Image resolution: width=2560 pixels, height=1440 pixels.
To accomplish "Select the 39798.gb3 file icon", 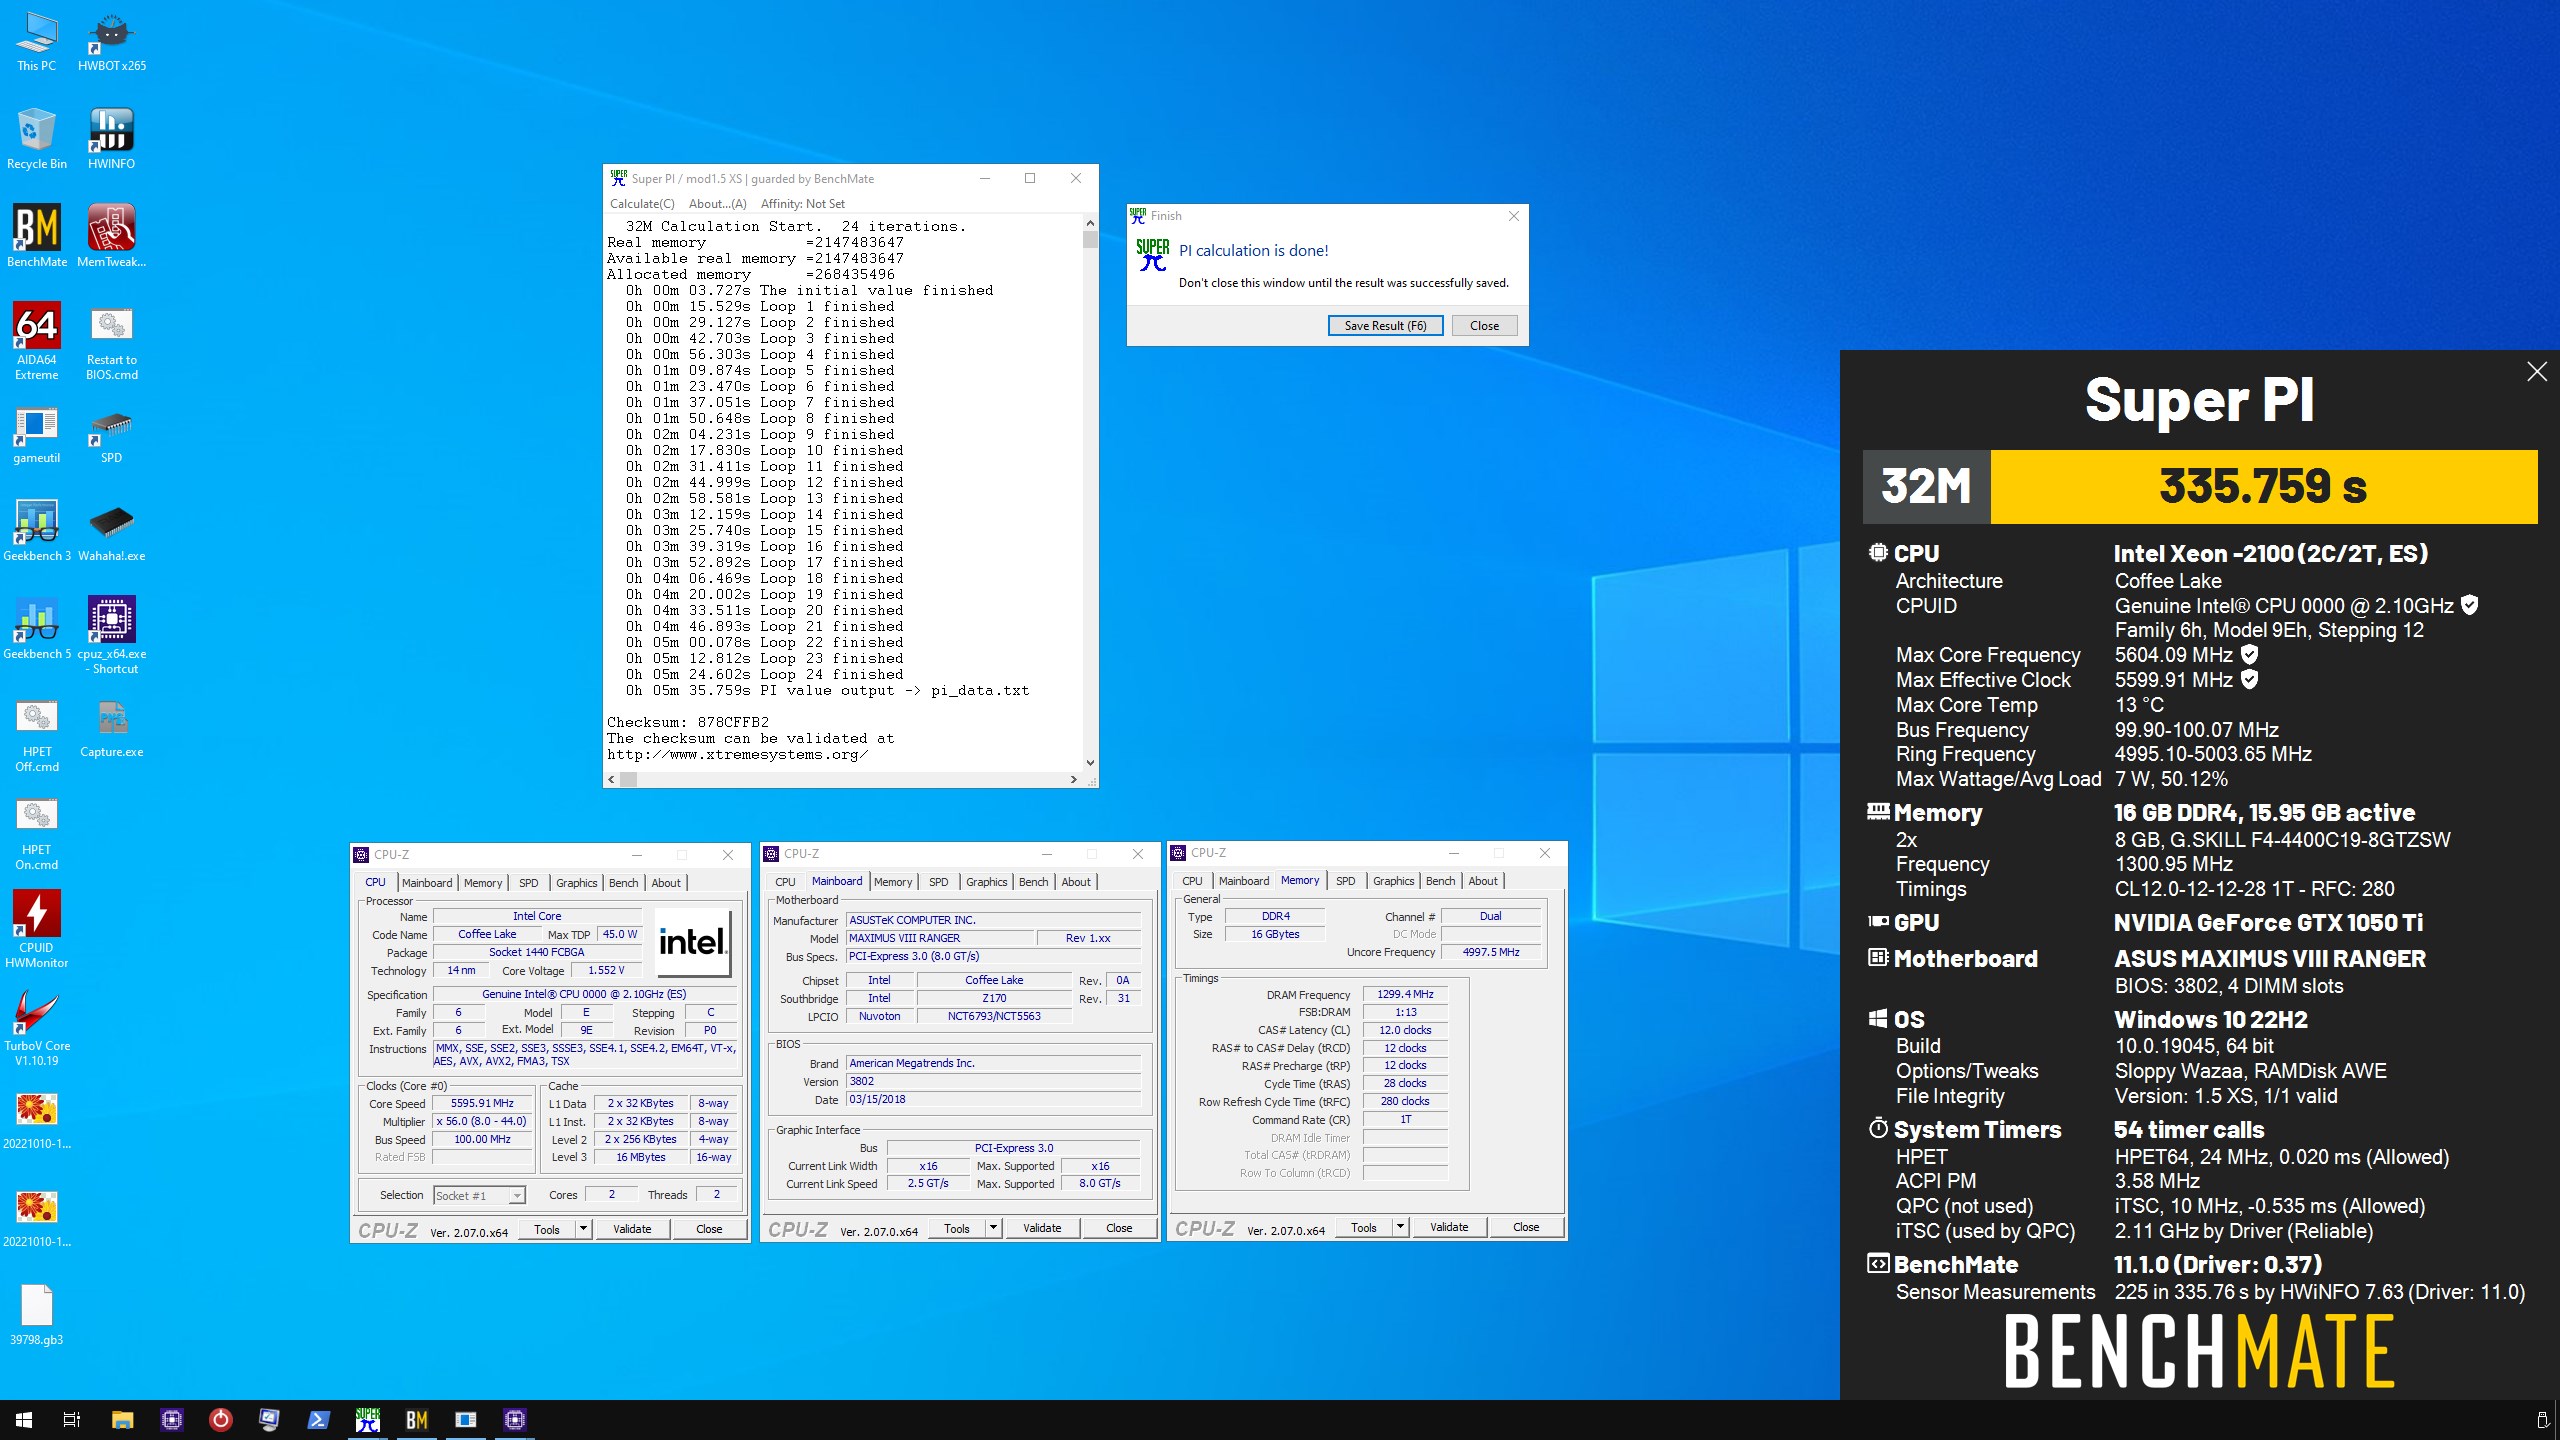I will 36,1315.
